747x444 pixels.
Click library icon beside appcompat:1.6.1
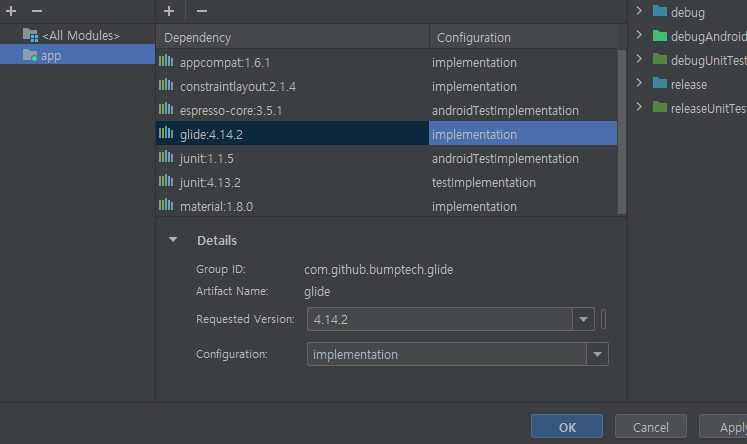[x=166, y=61]
